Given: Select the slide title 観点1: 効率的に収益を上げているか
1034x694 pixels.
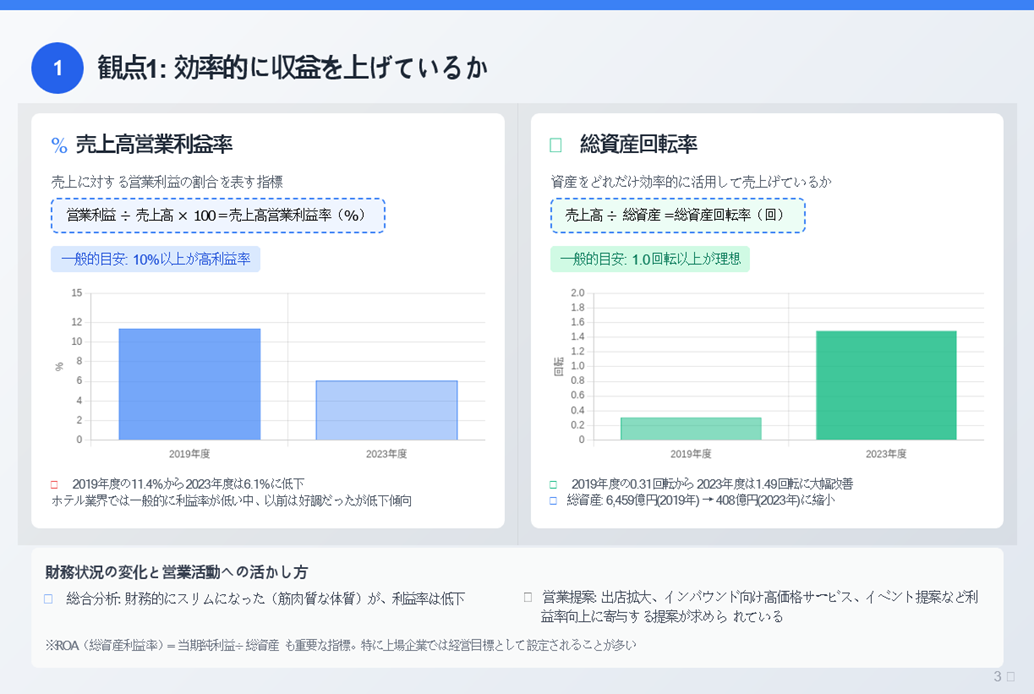Looking at the screenshot, I should pos(292,68).
